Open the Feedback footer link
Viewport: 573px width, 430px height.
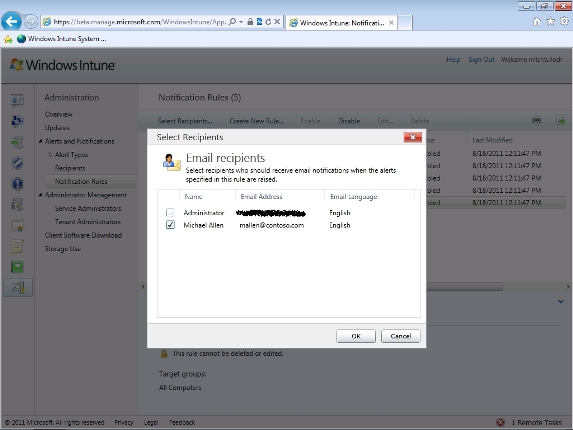tap(182, 423)
